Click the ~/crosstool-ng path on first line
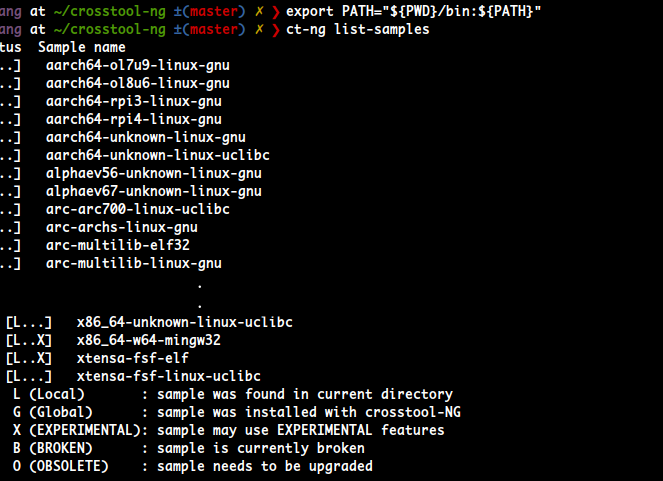663x481 pixels. coord(110,12)
